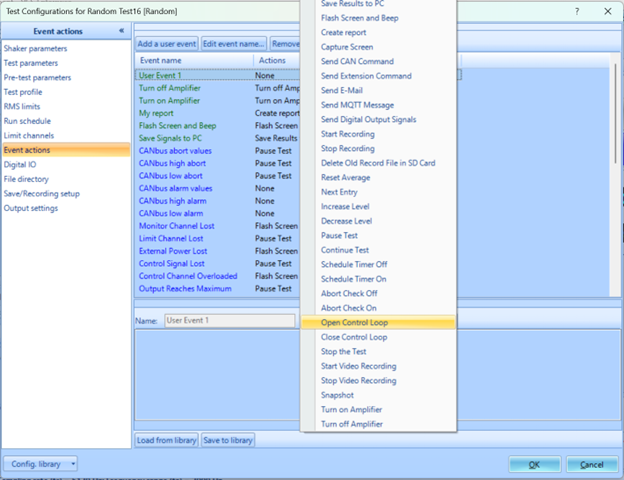Click Load from library button
624x480 pixels.
(x=166, y=440)
